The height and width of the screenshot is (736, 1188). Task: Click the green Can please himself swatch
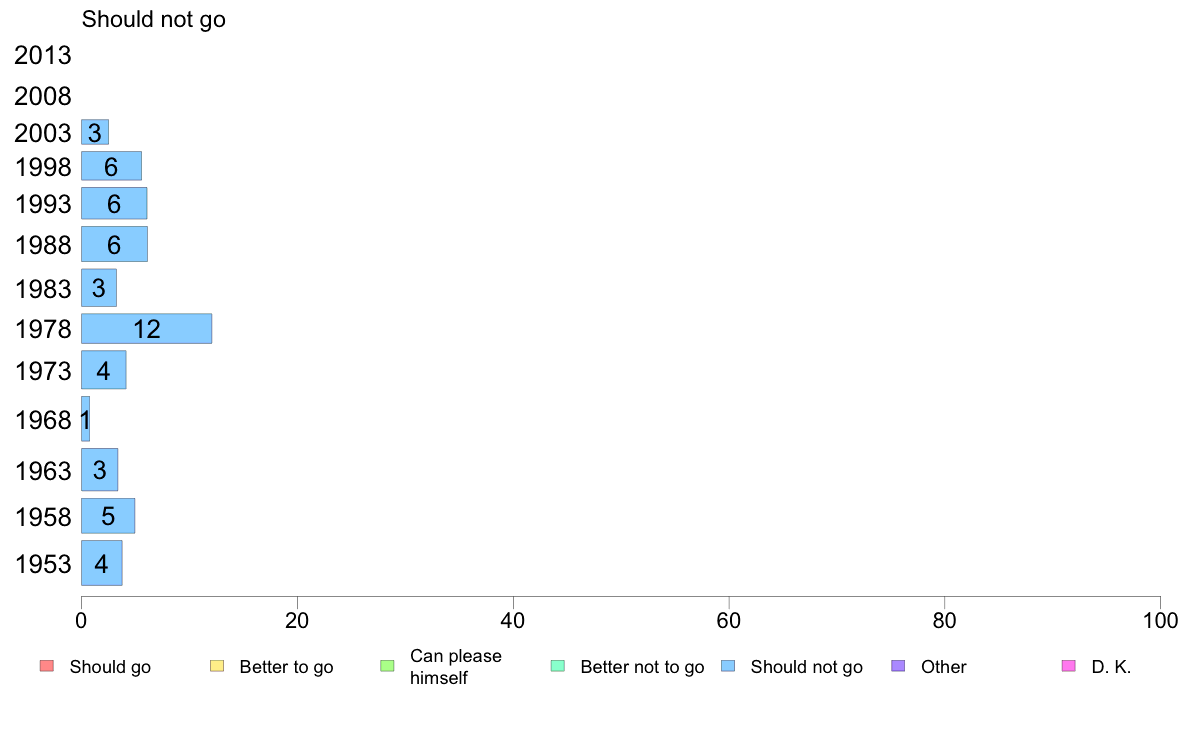coord(387,666)
